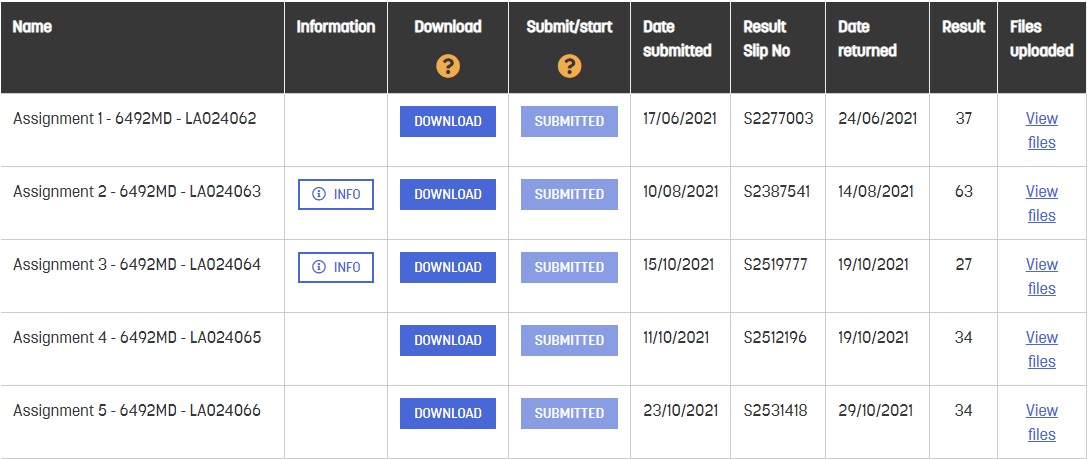Click the Submit/start column help question mark icon
Screen dimensions: 1087x459
coord(569,66)
